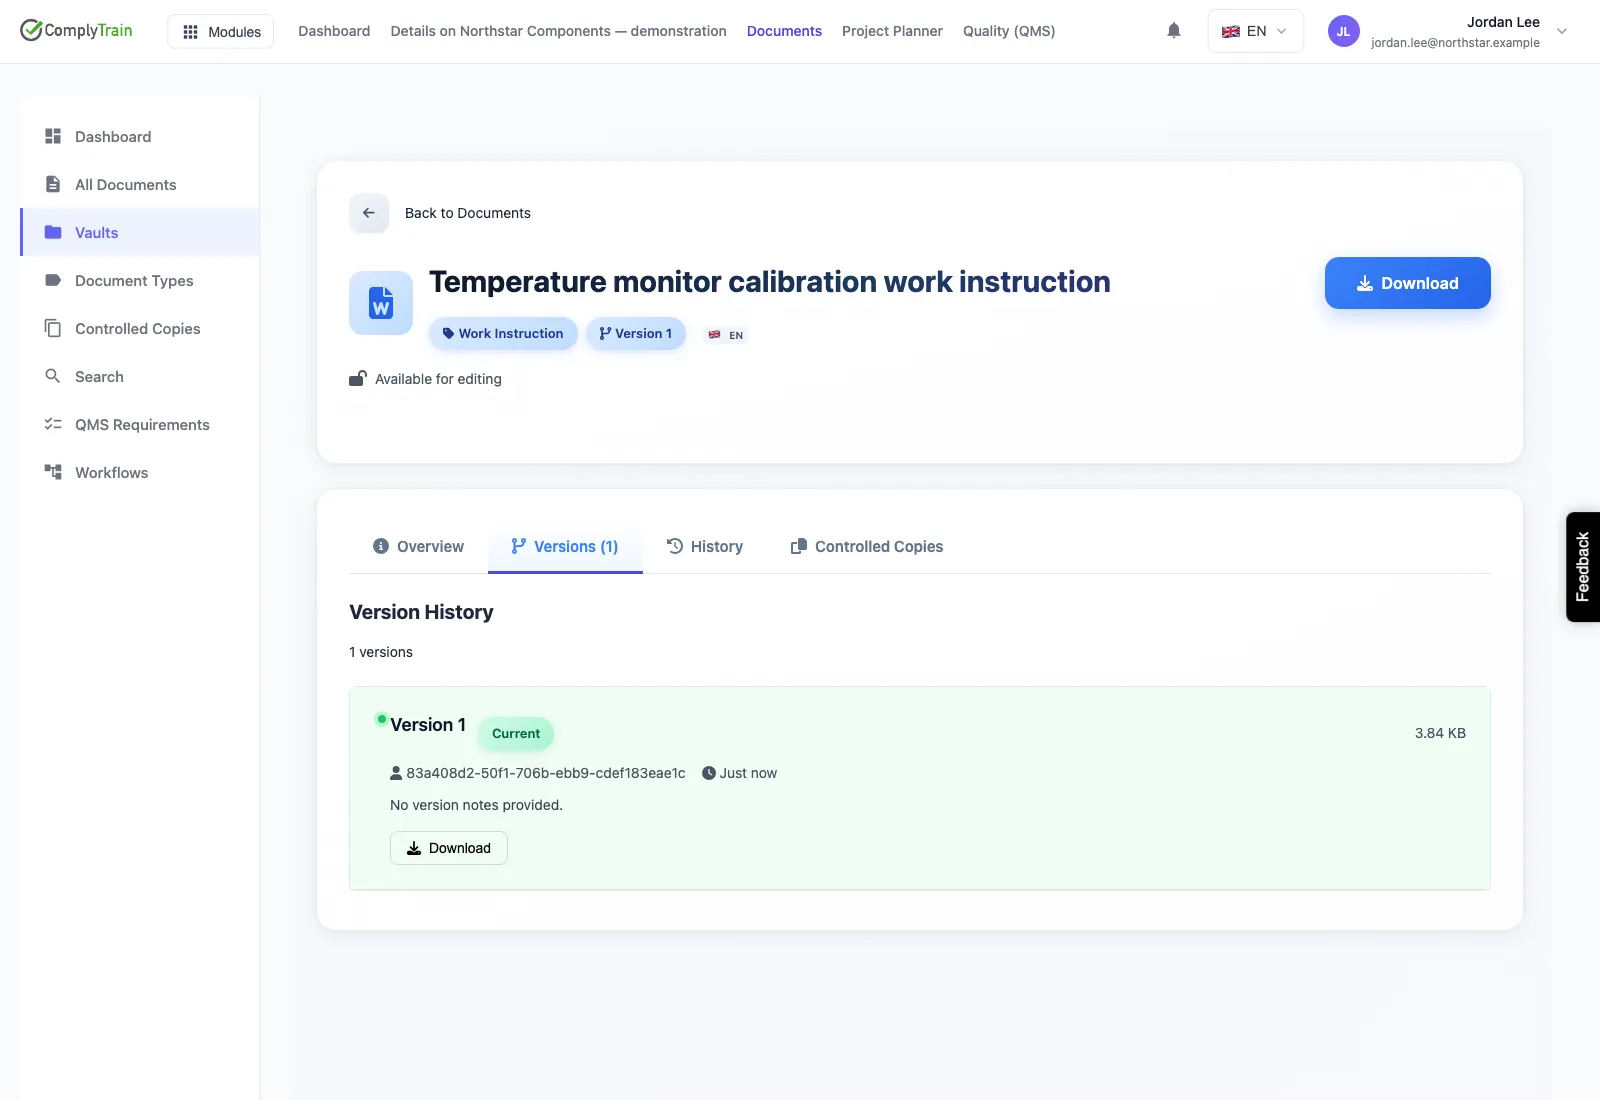1600x1100 pixels.
Task: Download Version 1 from version card
Action: pyautogui.click(x=449, y=848)
